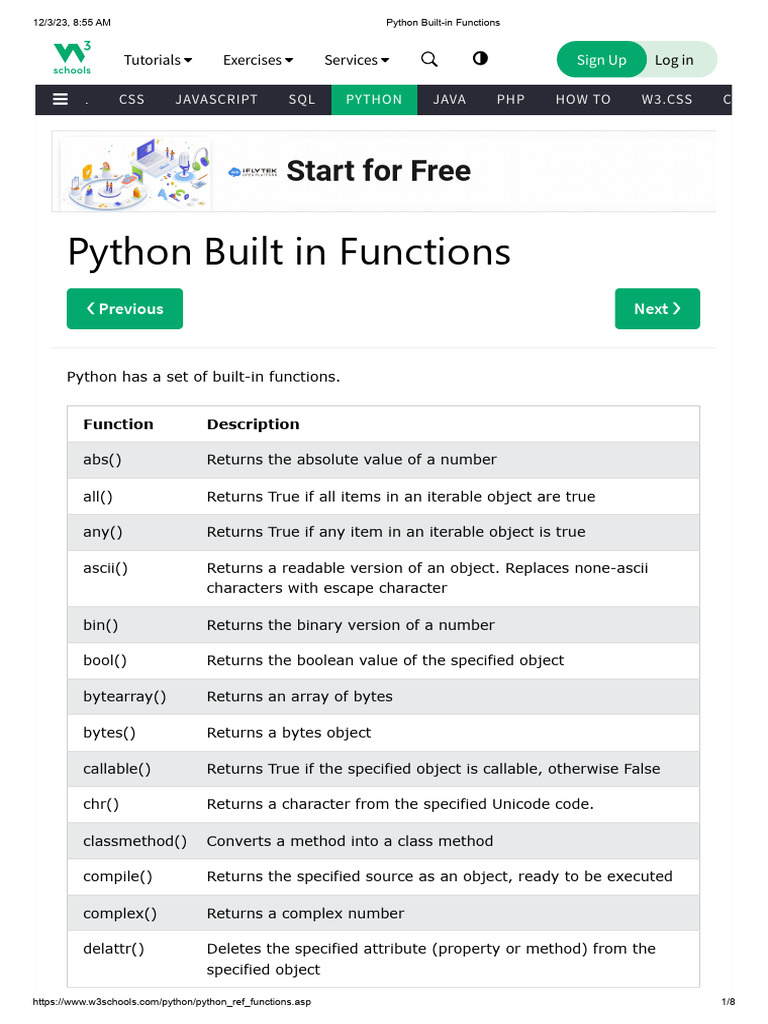Screen dimensions: 768x1024
Task: Toggle dark mode contrast icon
Action: [x=480, y=58]
